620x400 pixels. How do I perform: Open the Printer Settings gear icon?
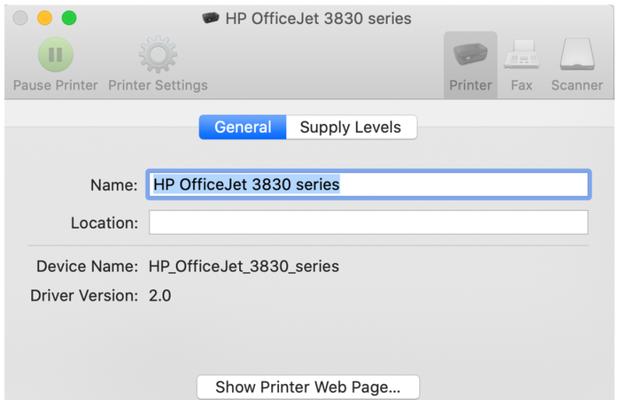pyautogui.click(x=157, y=54)
